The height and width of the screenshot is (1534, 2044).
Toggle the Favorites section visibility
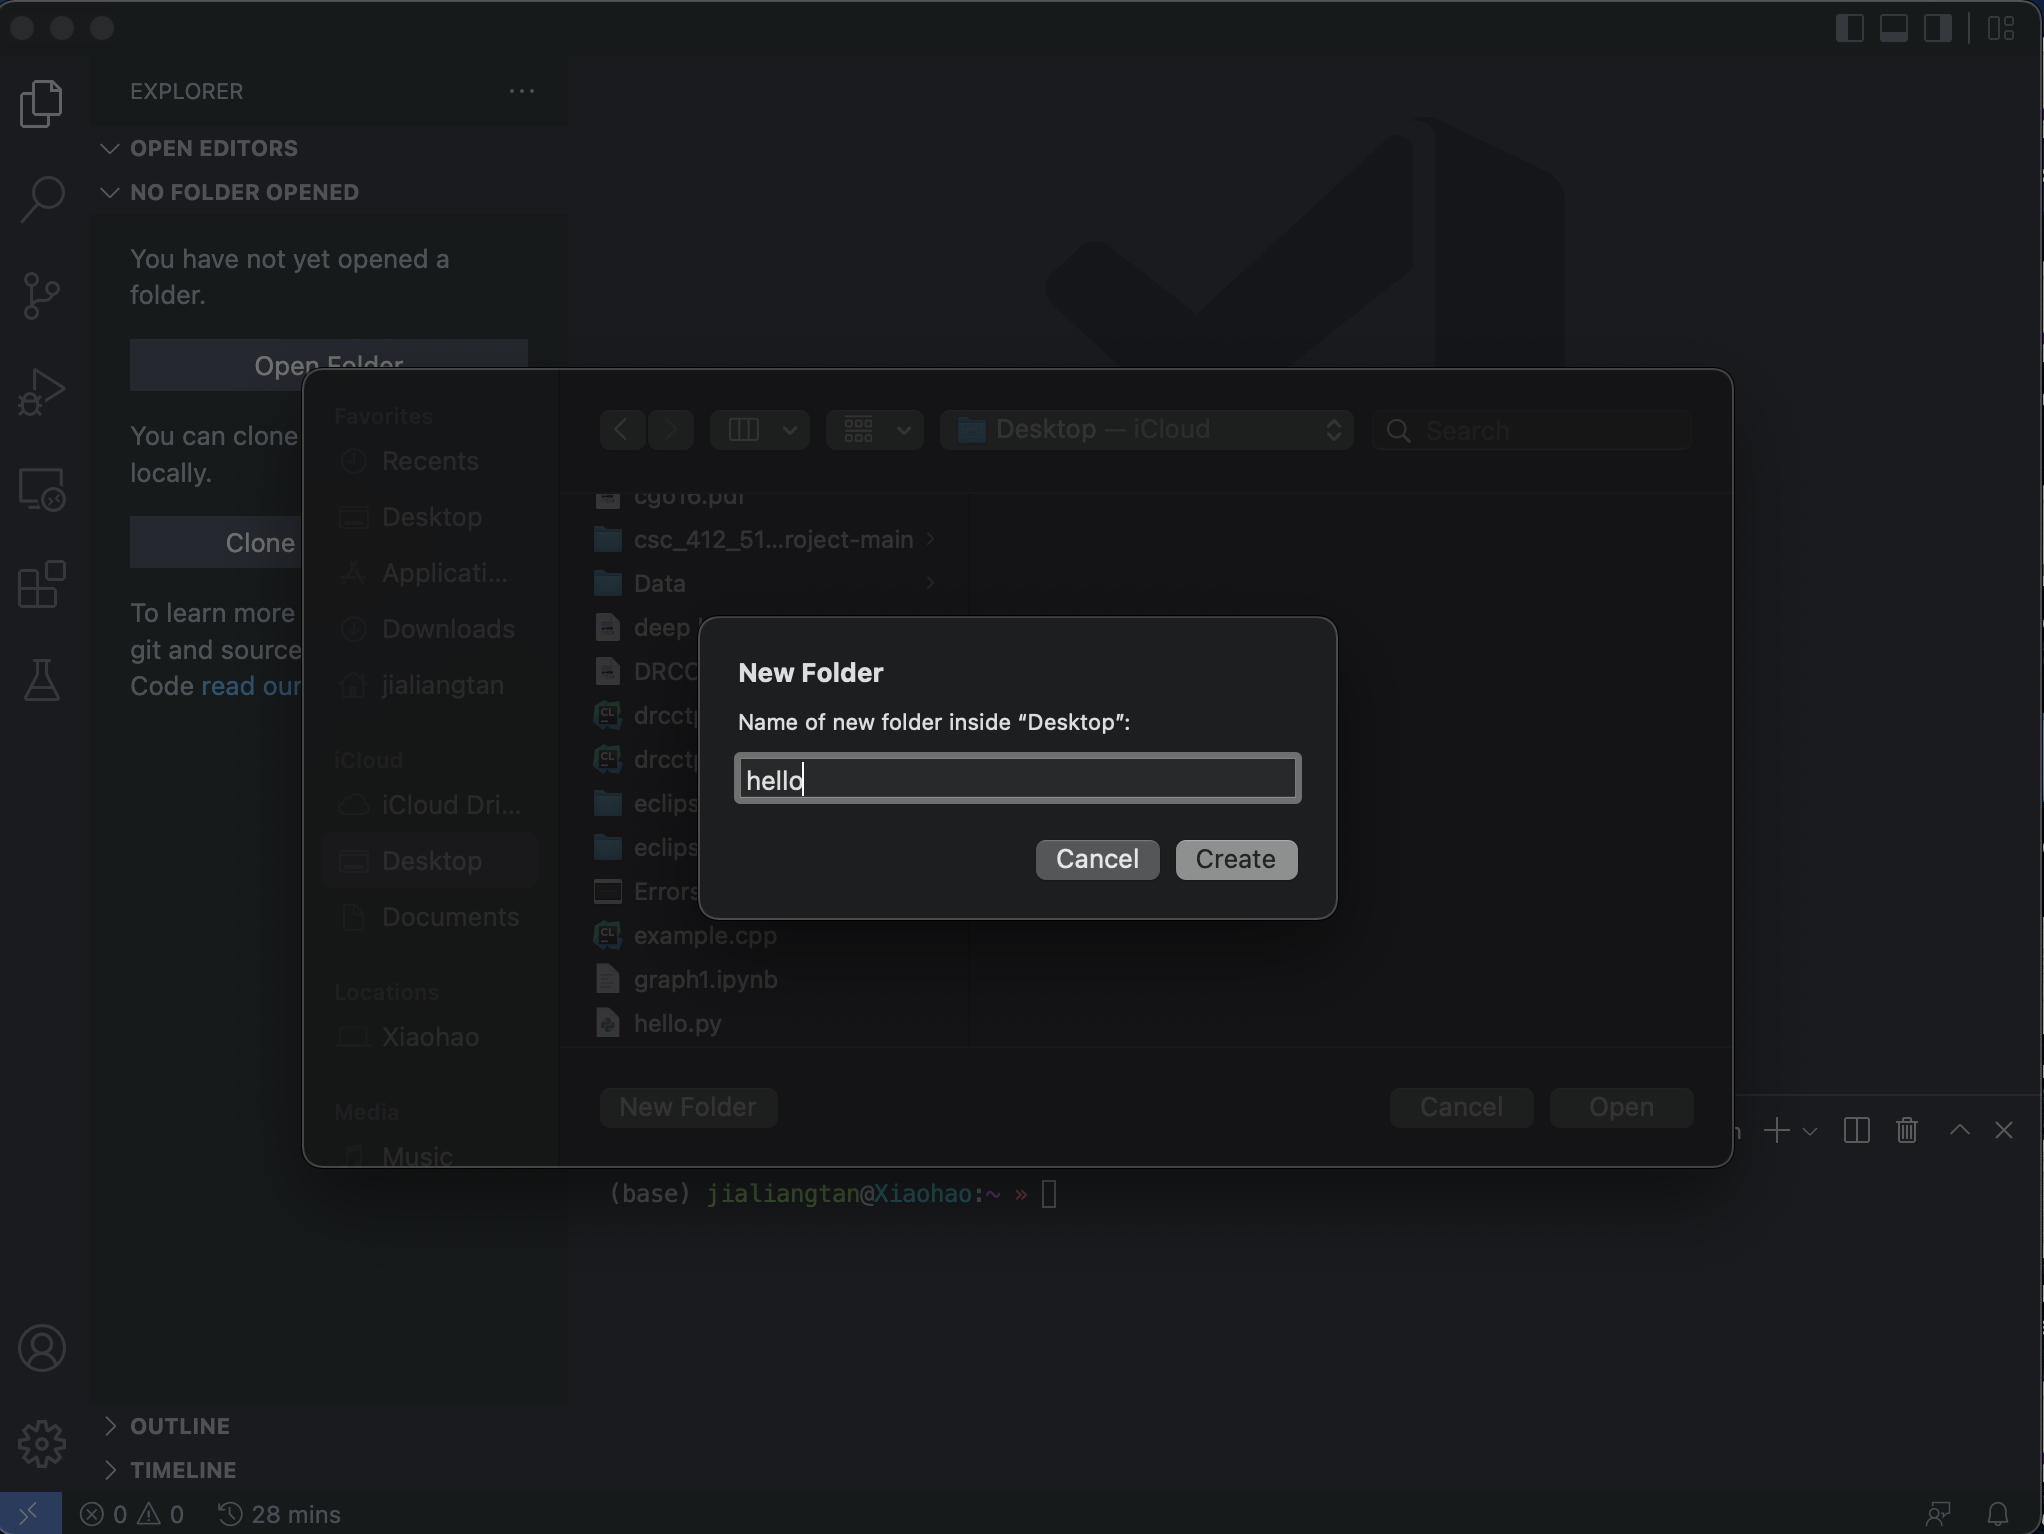click(382, 416)
